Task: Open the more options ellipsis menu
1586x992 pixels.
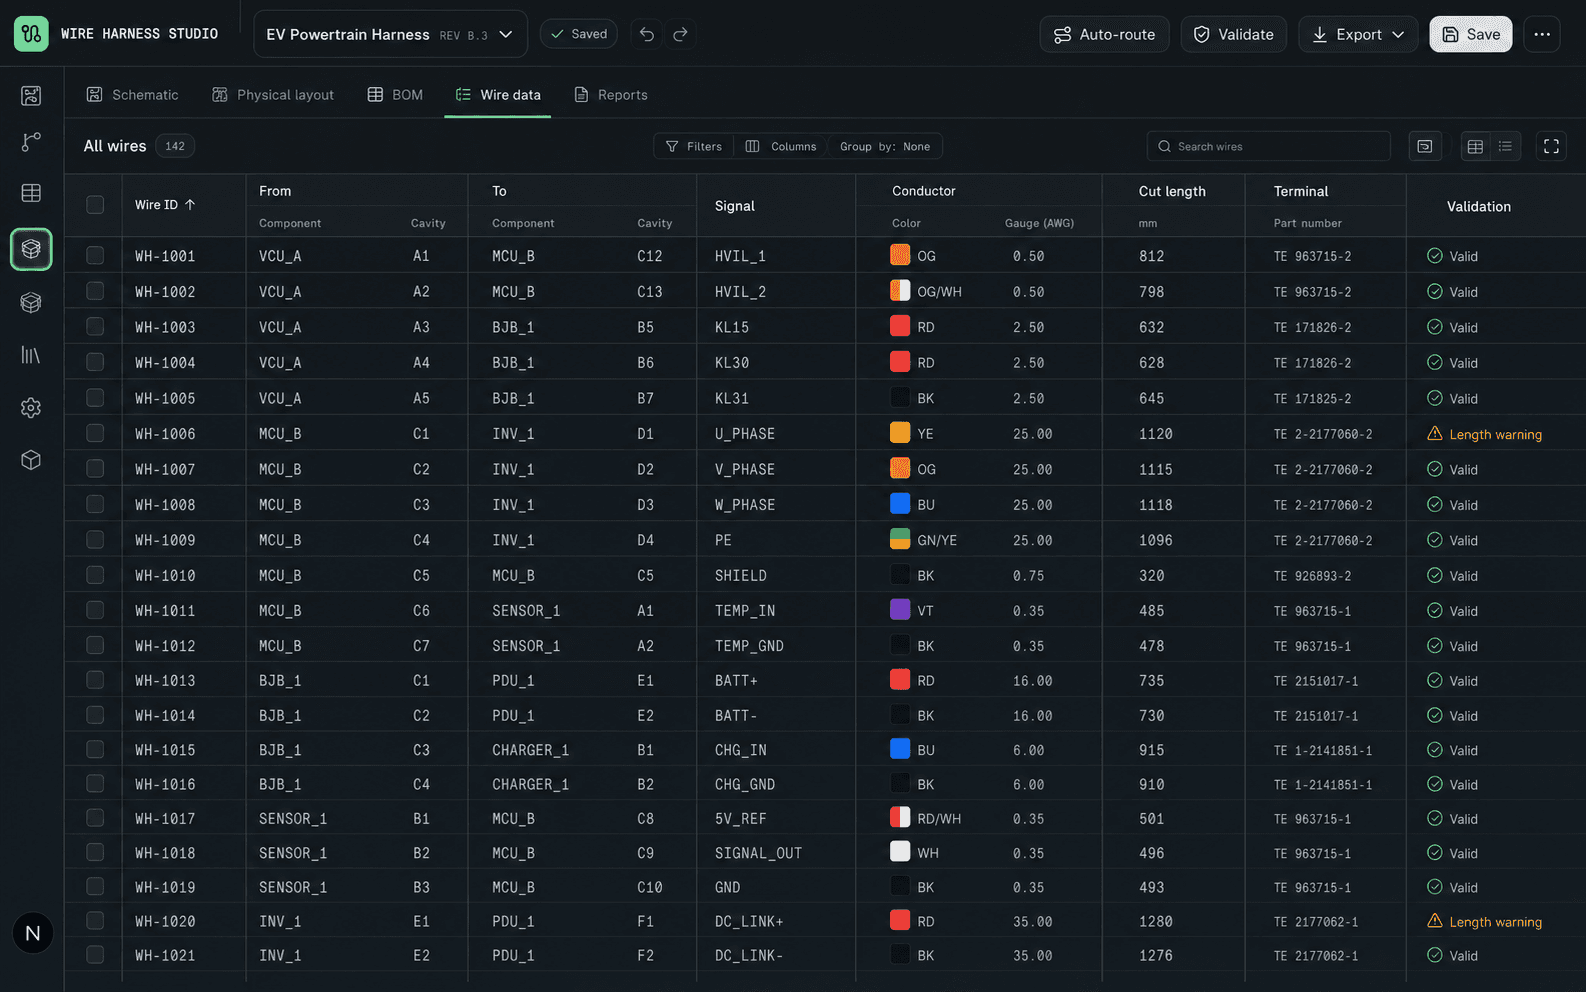Action: coord(1542,34)
